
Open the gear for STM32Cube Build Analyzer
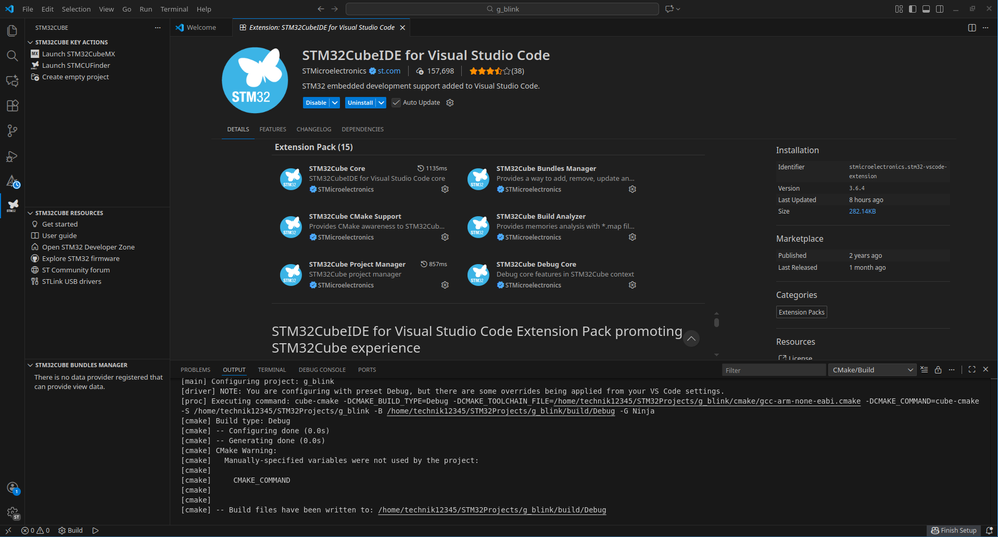[x=632, y=237]
